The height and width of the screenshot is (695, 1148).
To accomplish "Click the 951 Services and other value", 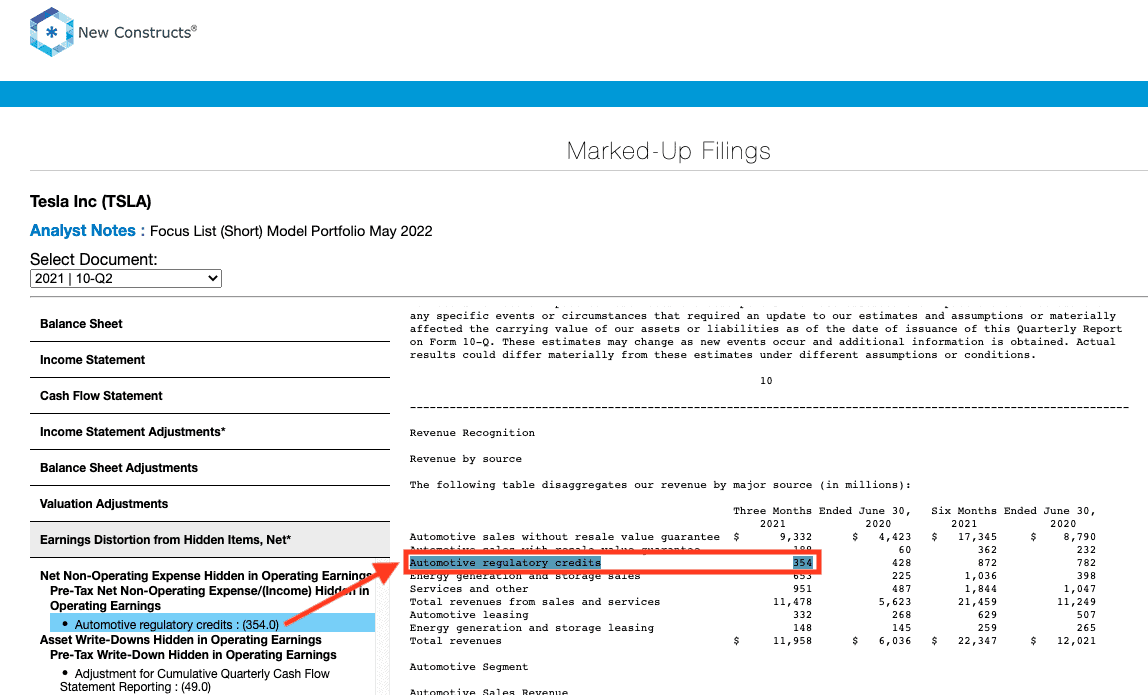I will 802,589.
